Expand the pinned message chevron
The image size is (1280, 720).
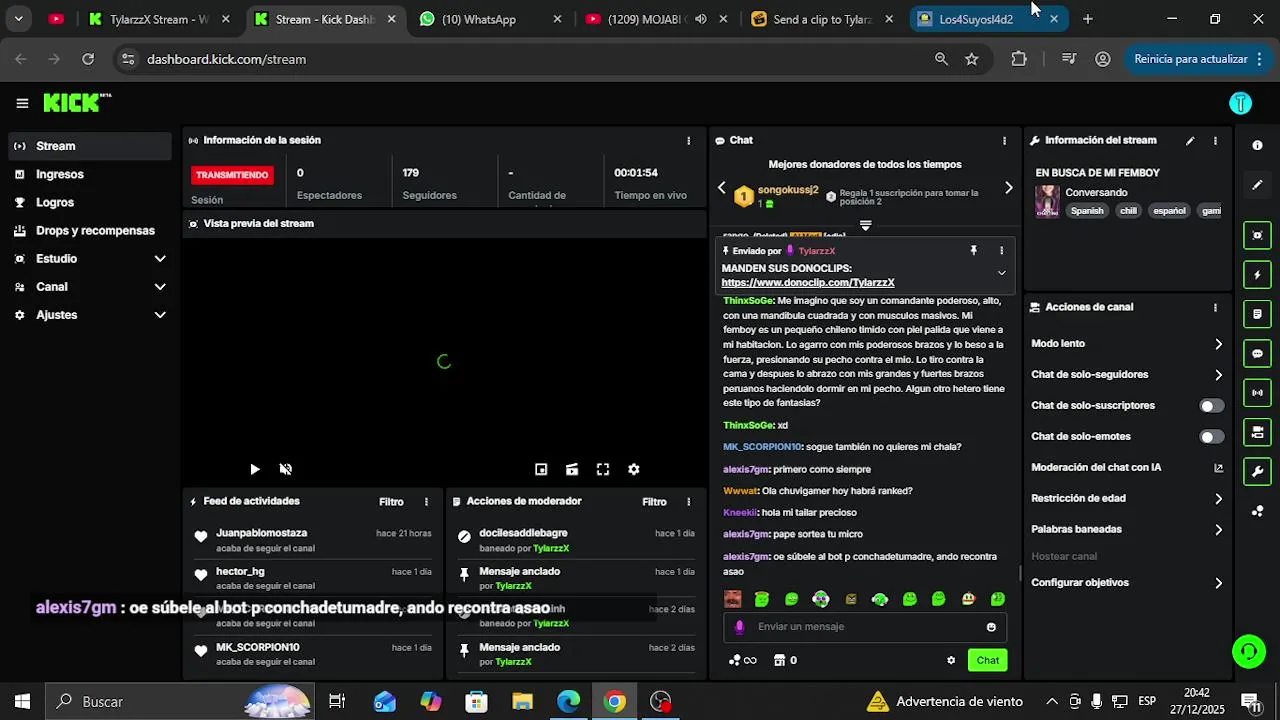1001,273
